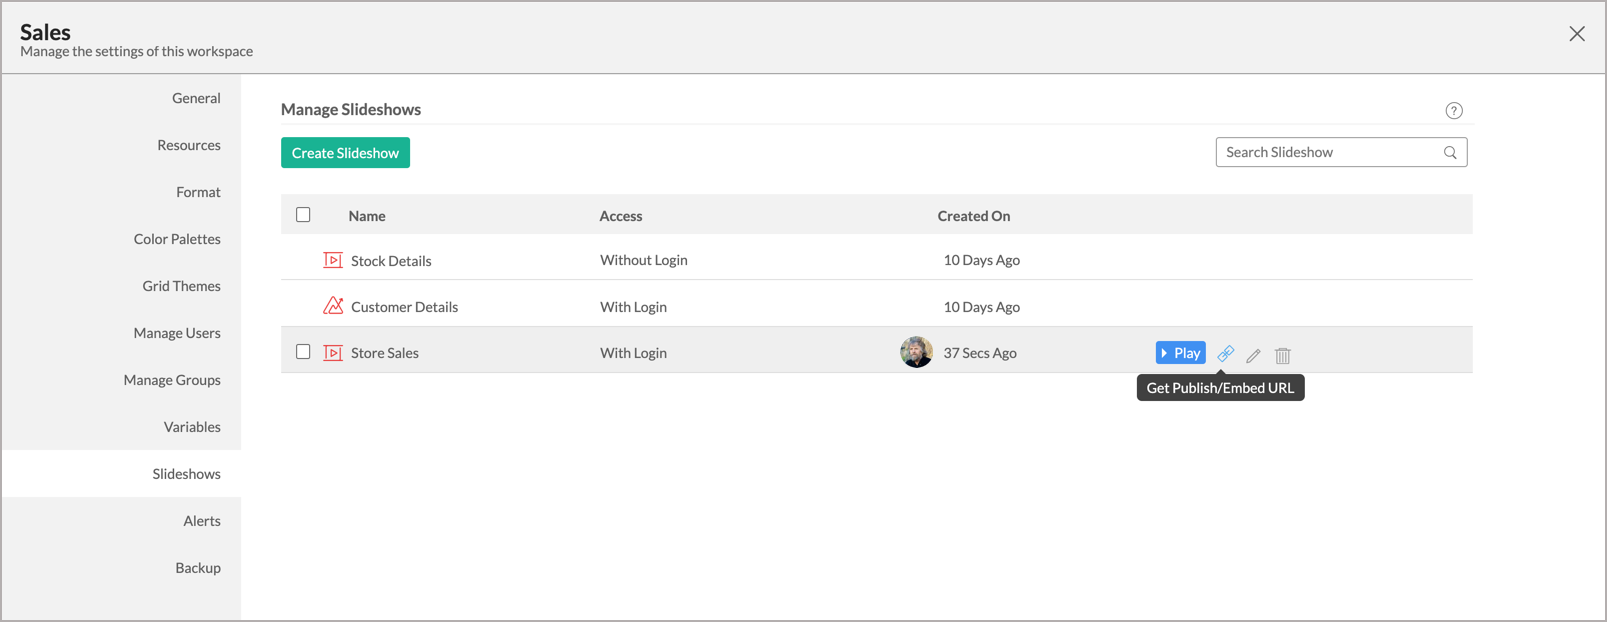Click the Manage Slideshows heading

point(351,109)
